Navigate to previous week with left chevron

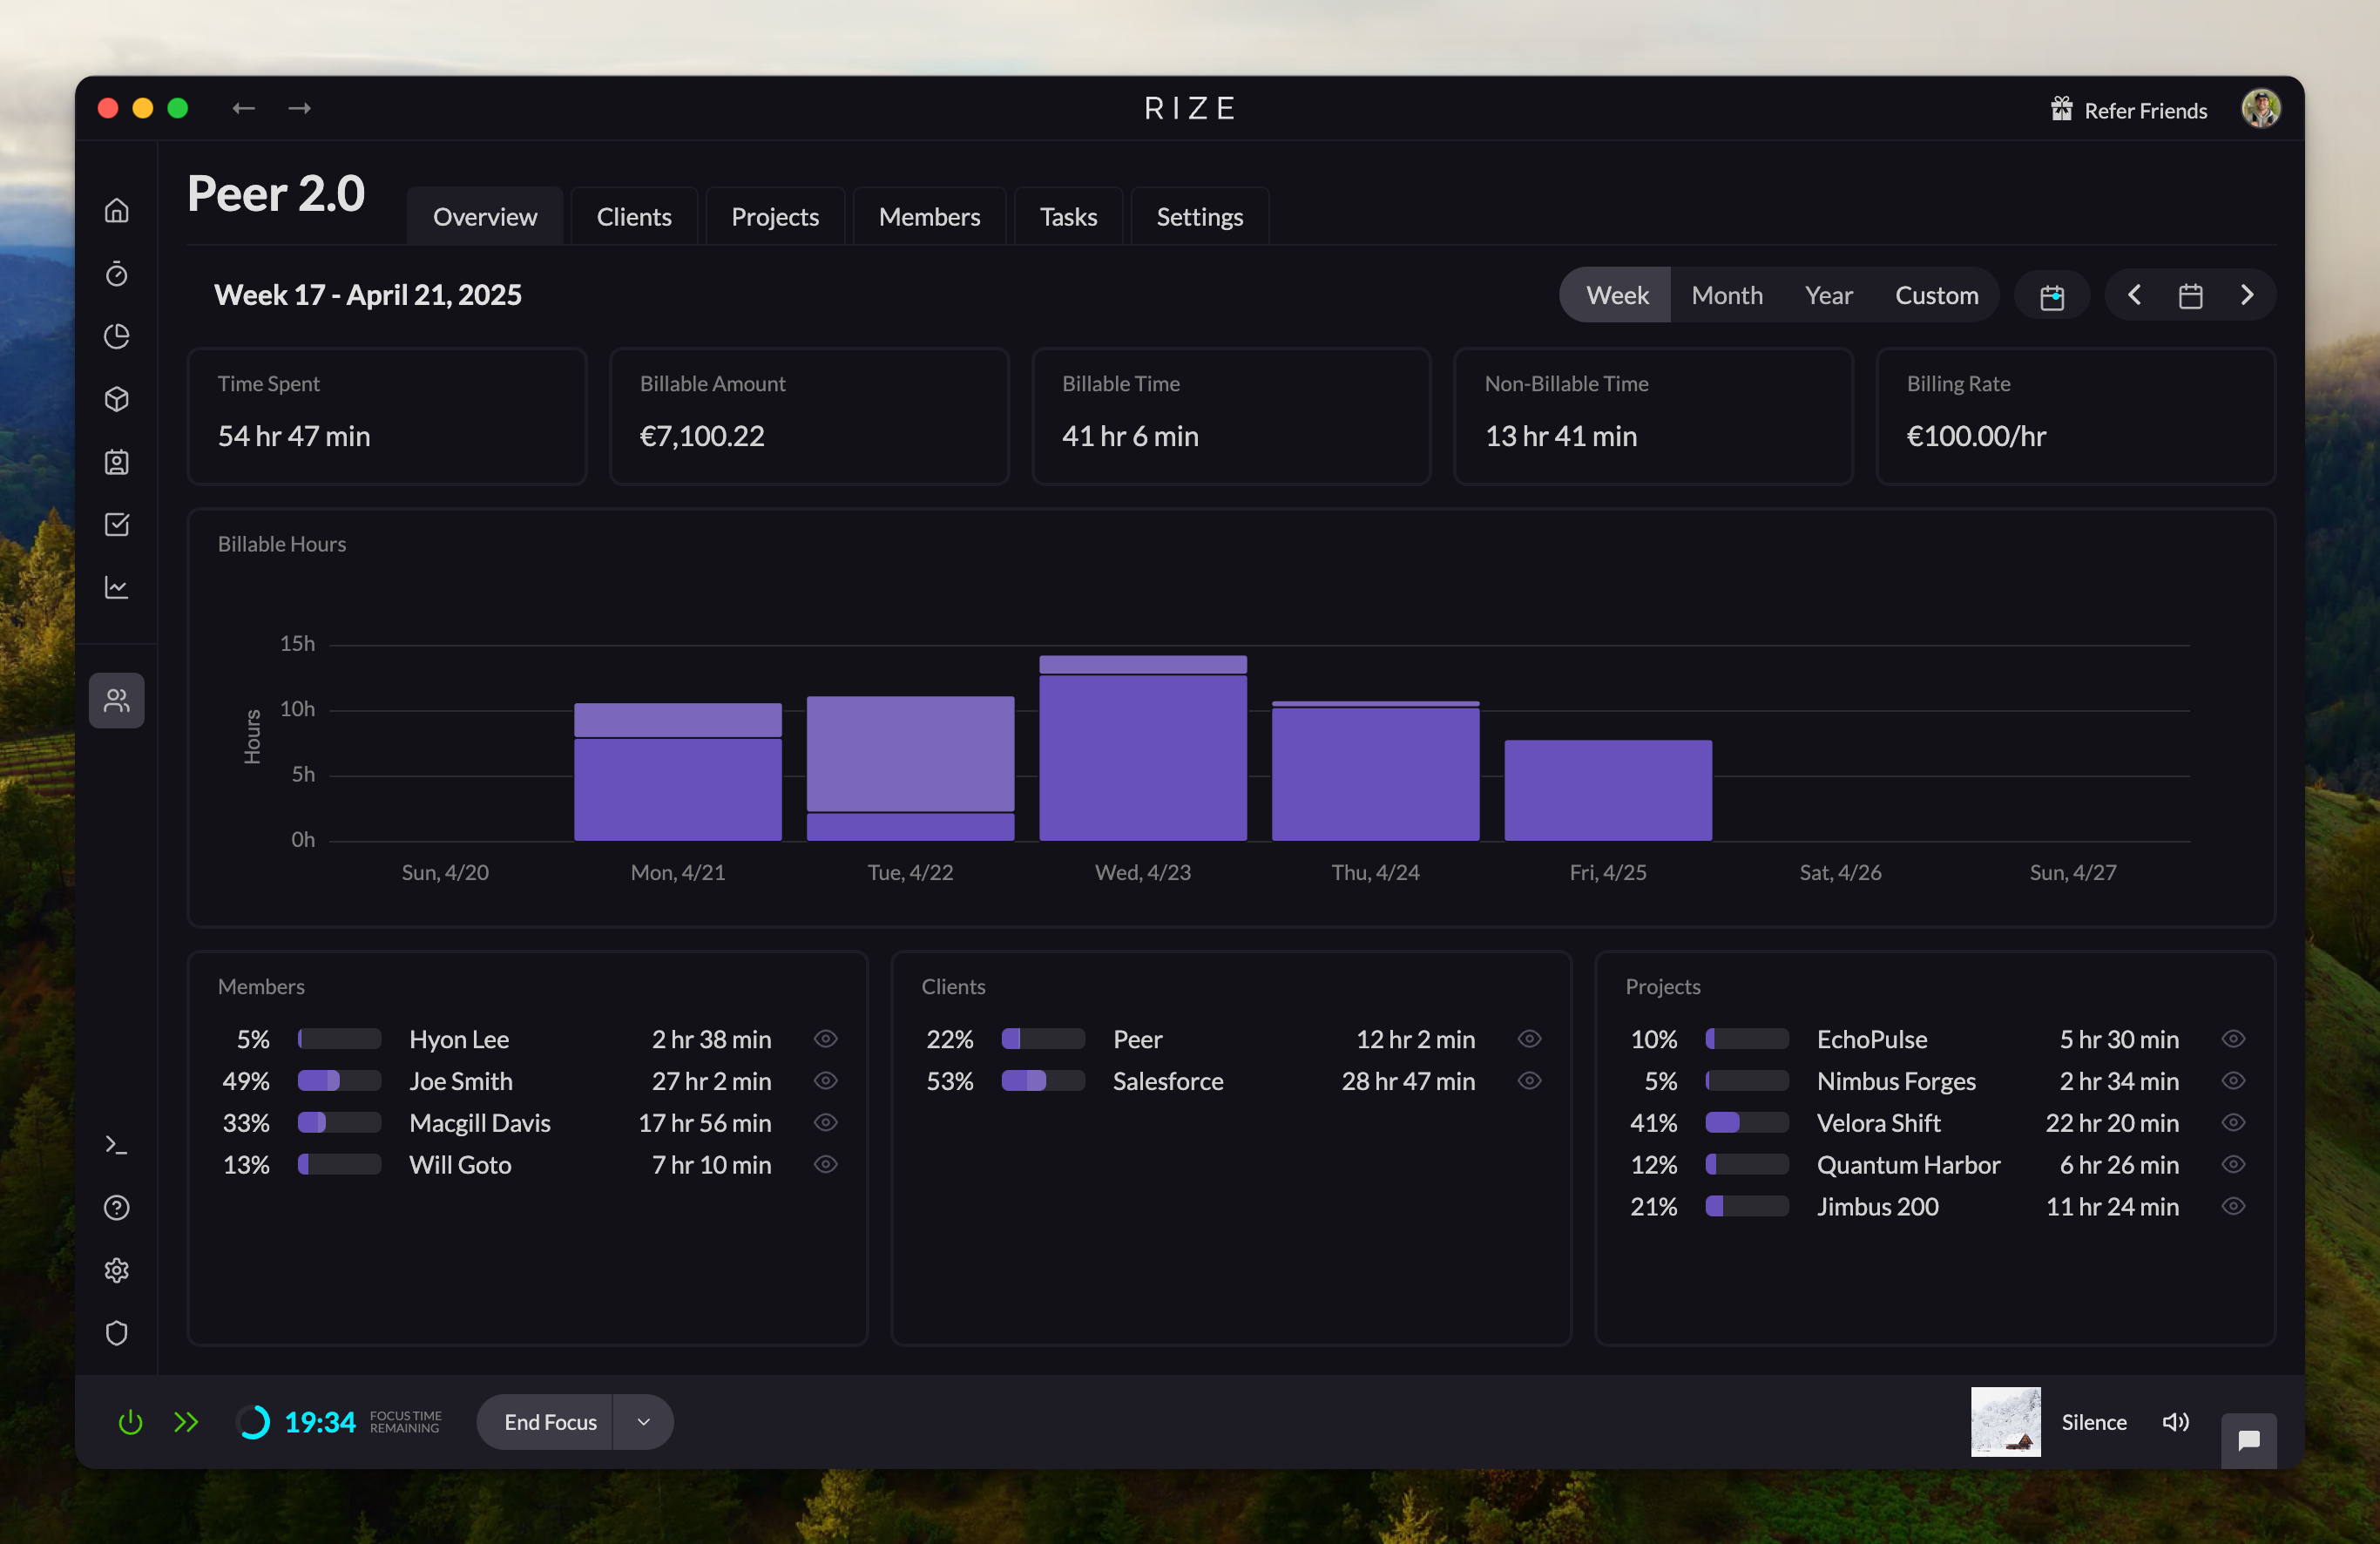(2135, 294)
